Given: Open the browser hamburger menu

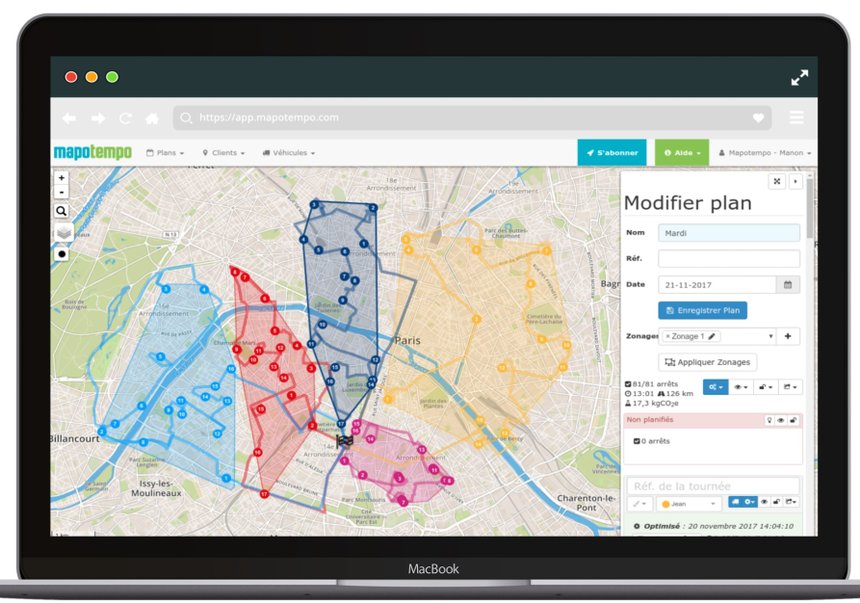Looking at the screenshot, I should point(796,117).
